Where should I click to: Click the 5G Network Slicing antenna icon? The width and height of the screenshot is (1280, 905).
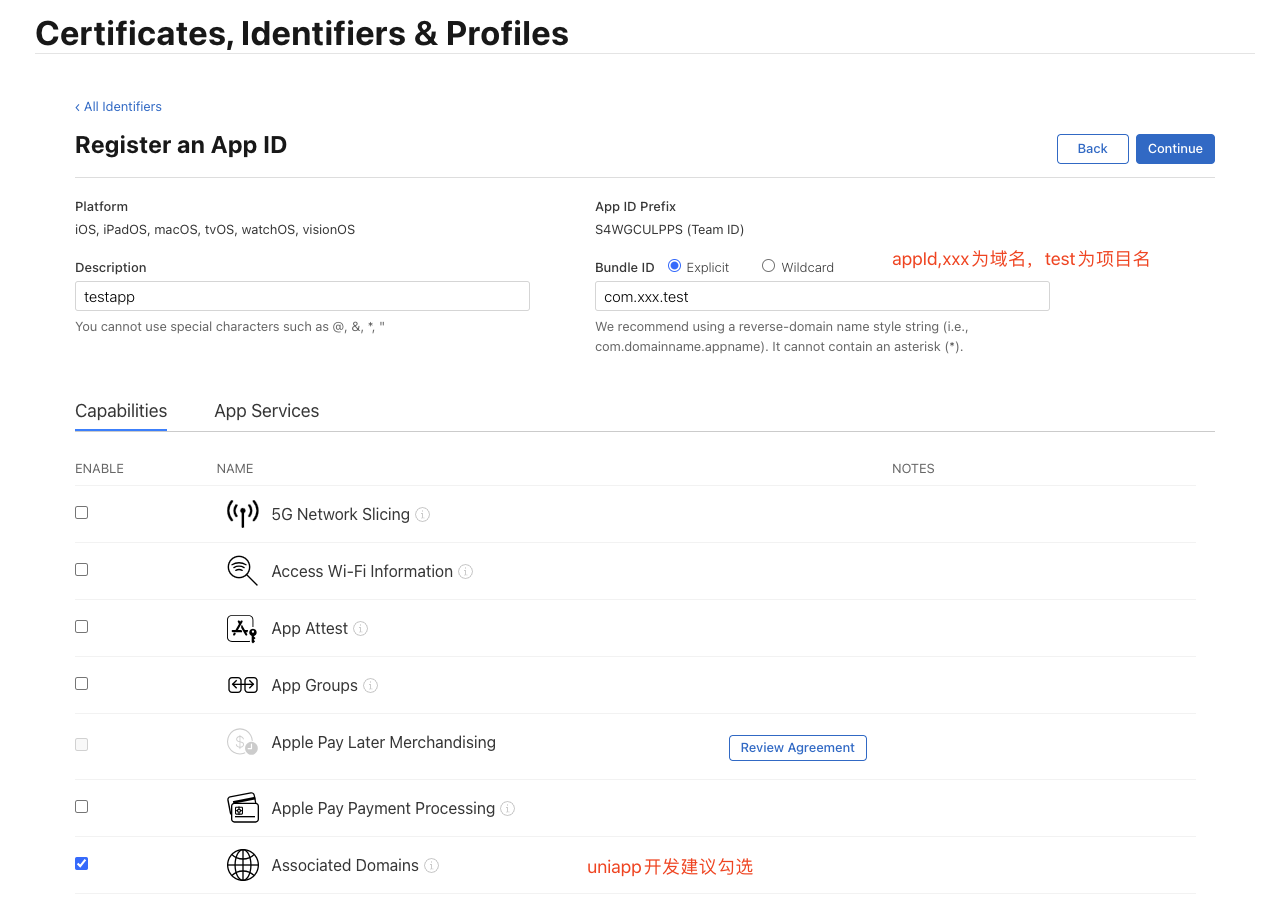coord(243,514)
